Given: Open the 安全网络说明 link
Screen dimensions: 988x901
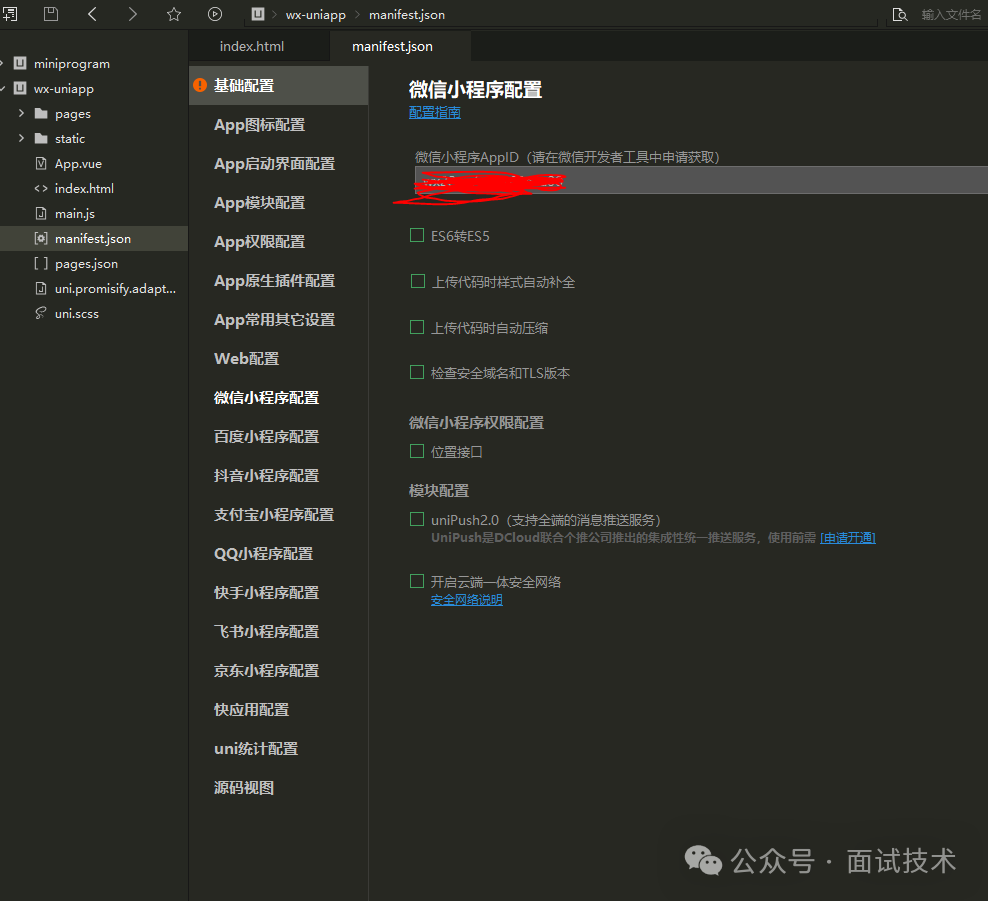Looking at the screenshot, I should click(x=467, y=600).
